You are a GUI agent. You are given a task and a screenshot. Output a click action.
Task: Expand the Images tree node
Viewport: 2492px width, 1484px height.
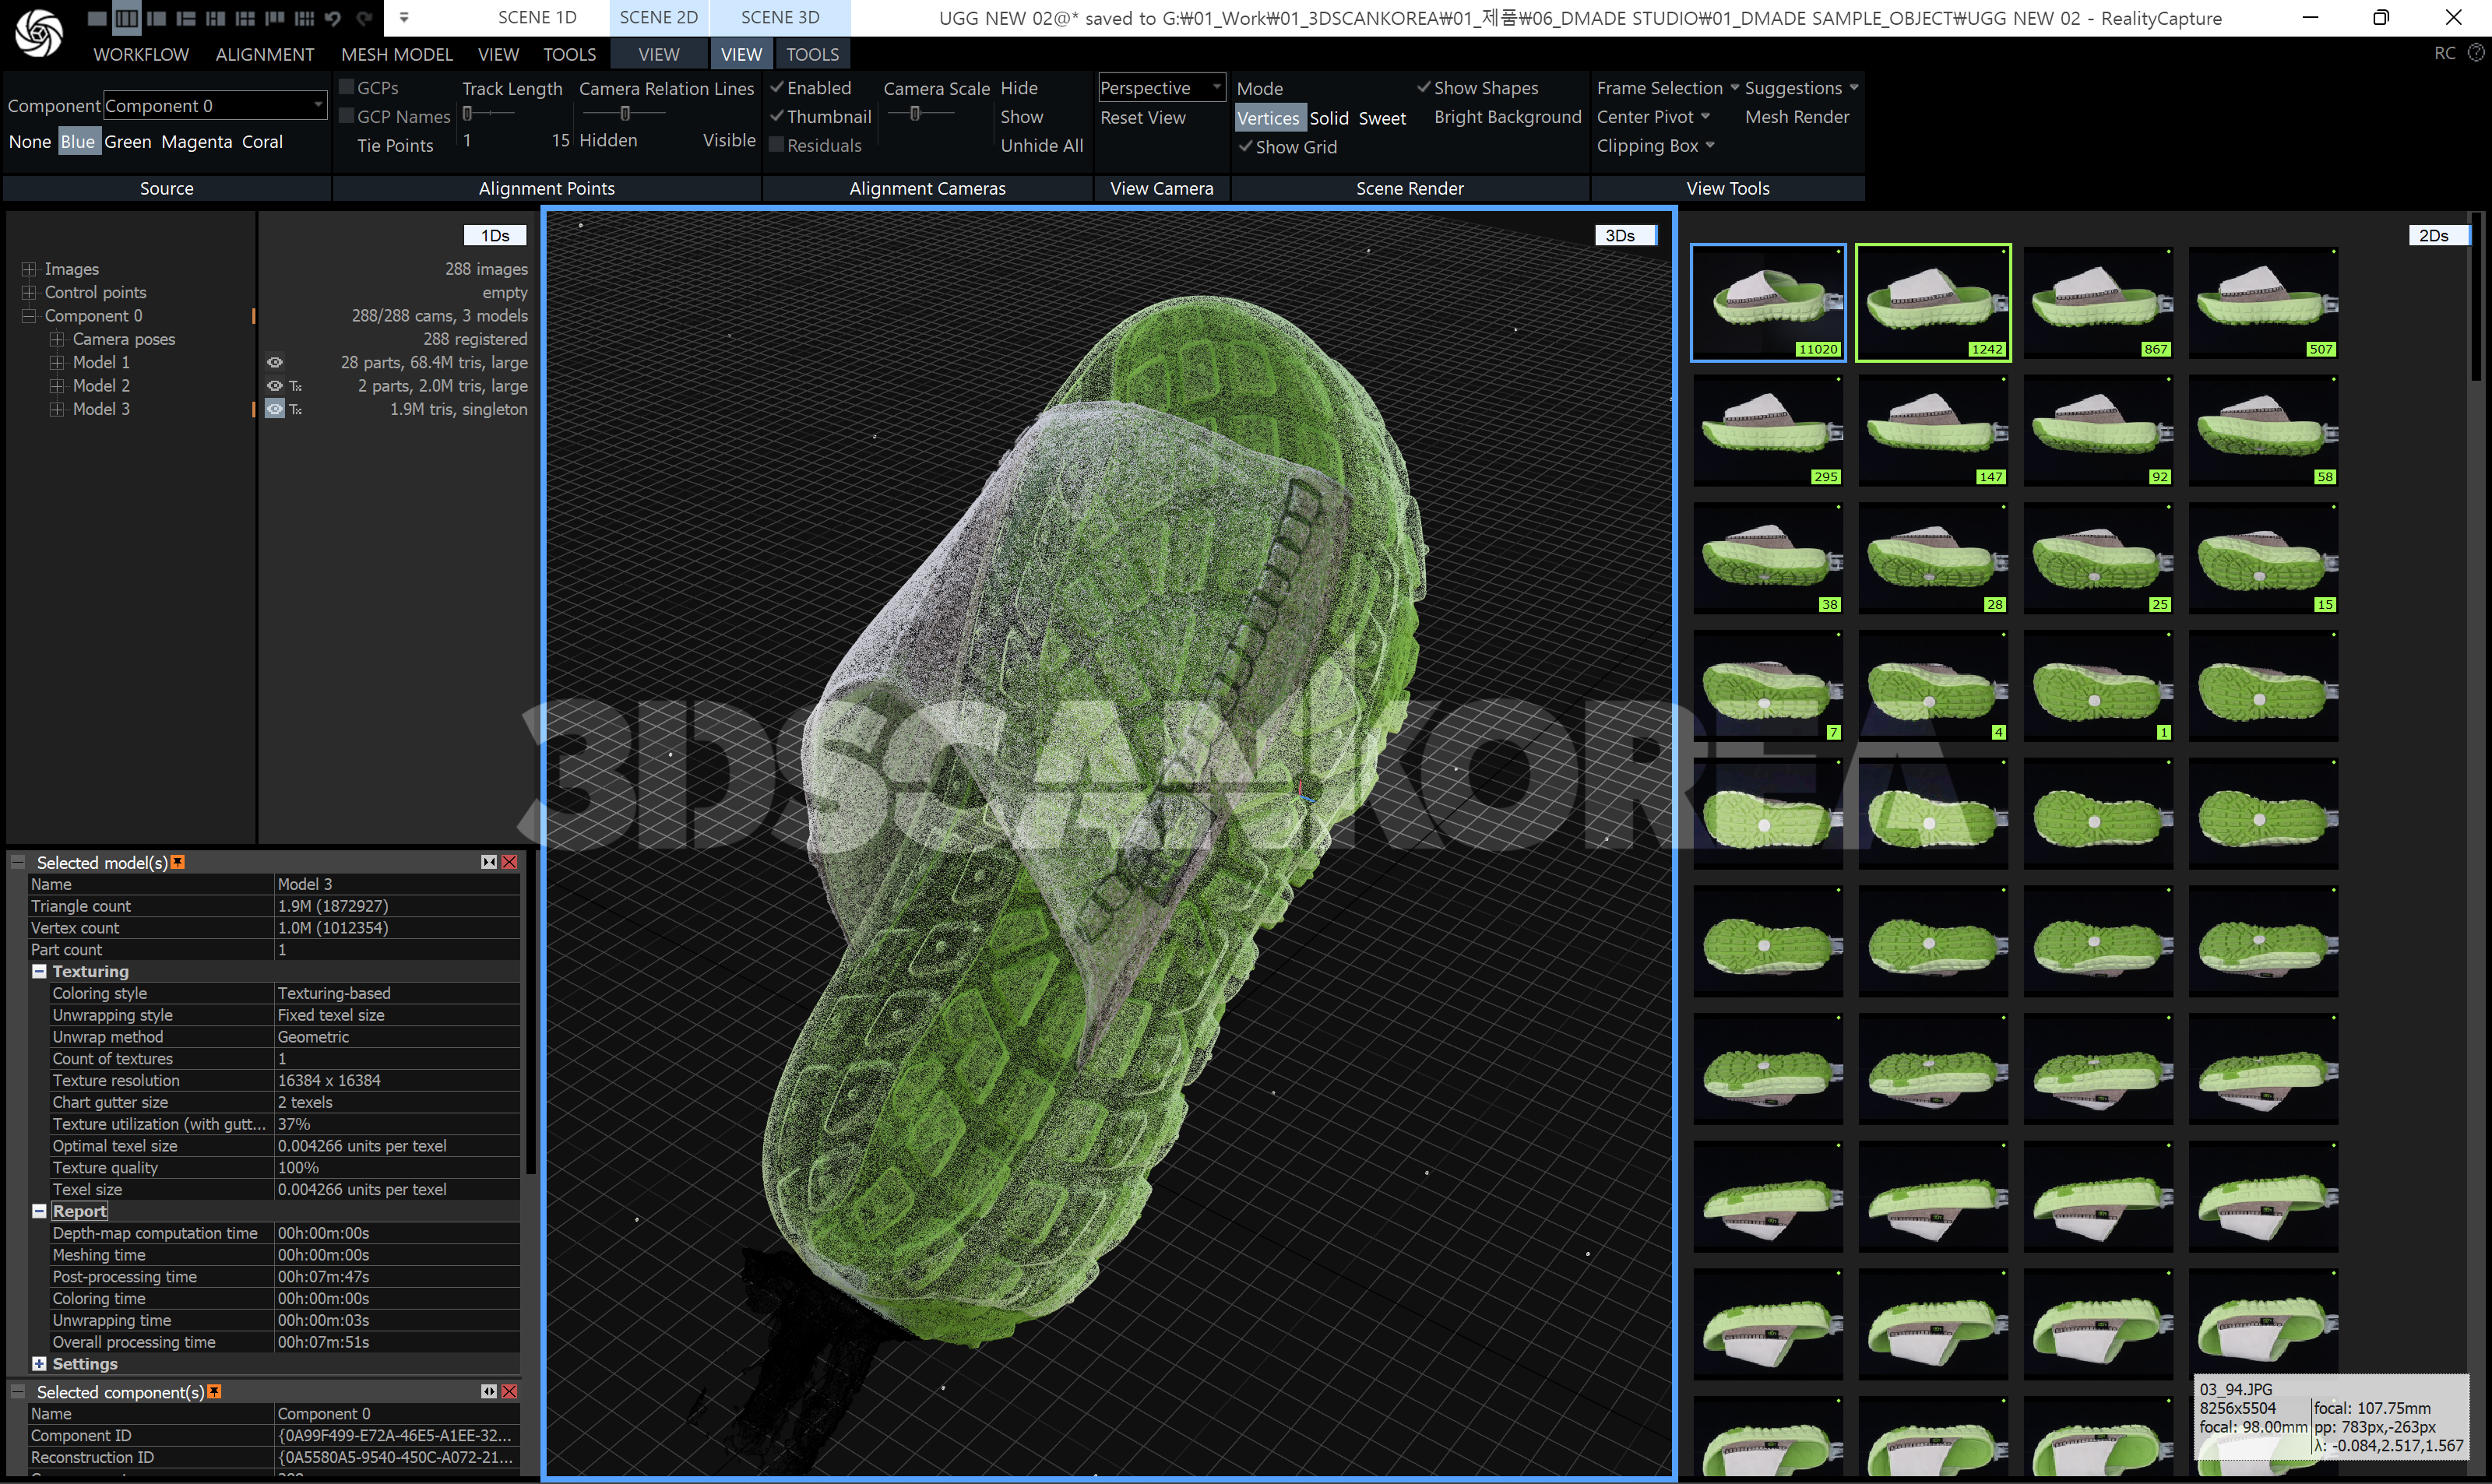[29, 269]
